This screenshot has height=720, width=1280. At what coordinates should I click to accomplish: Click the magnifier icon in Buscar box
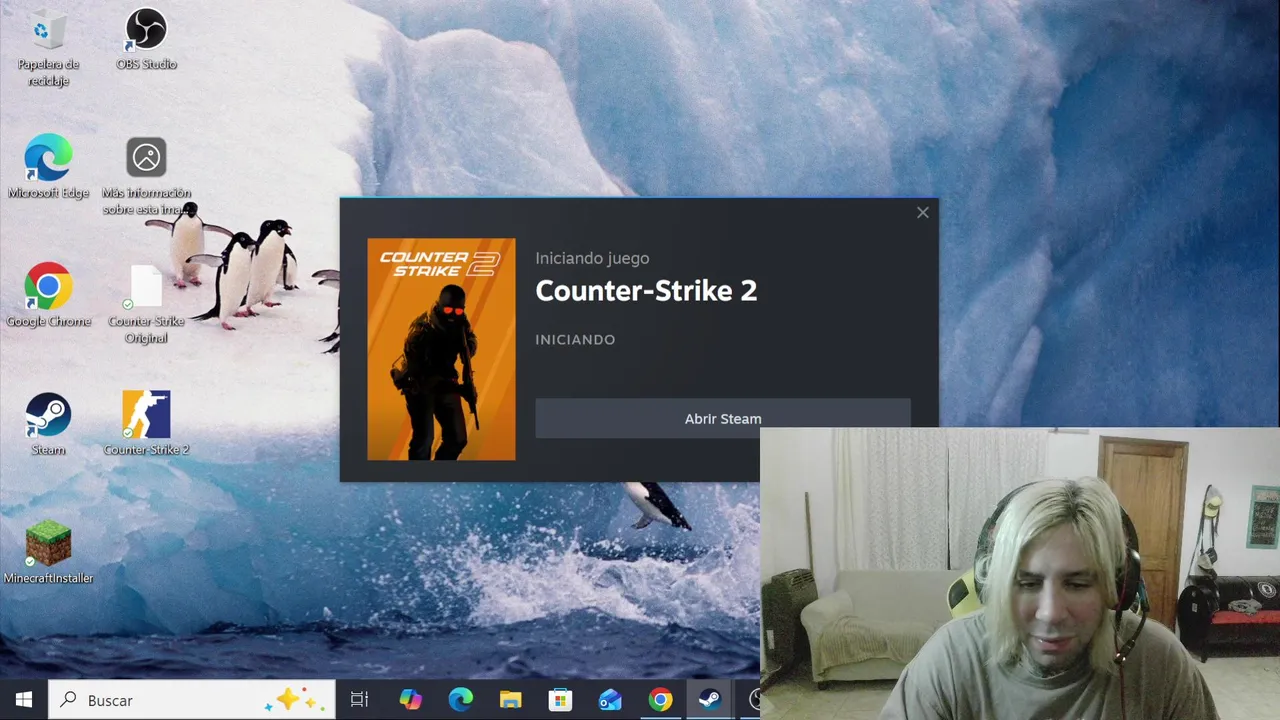click(68, 700)
